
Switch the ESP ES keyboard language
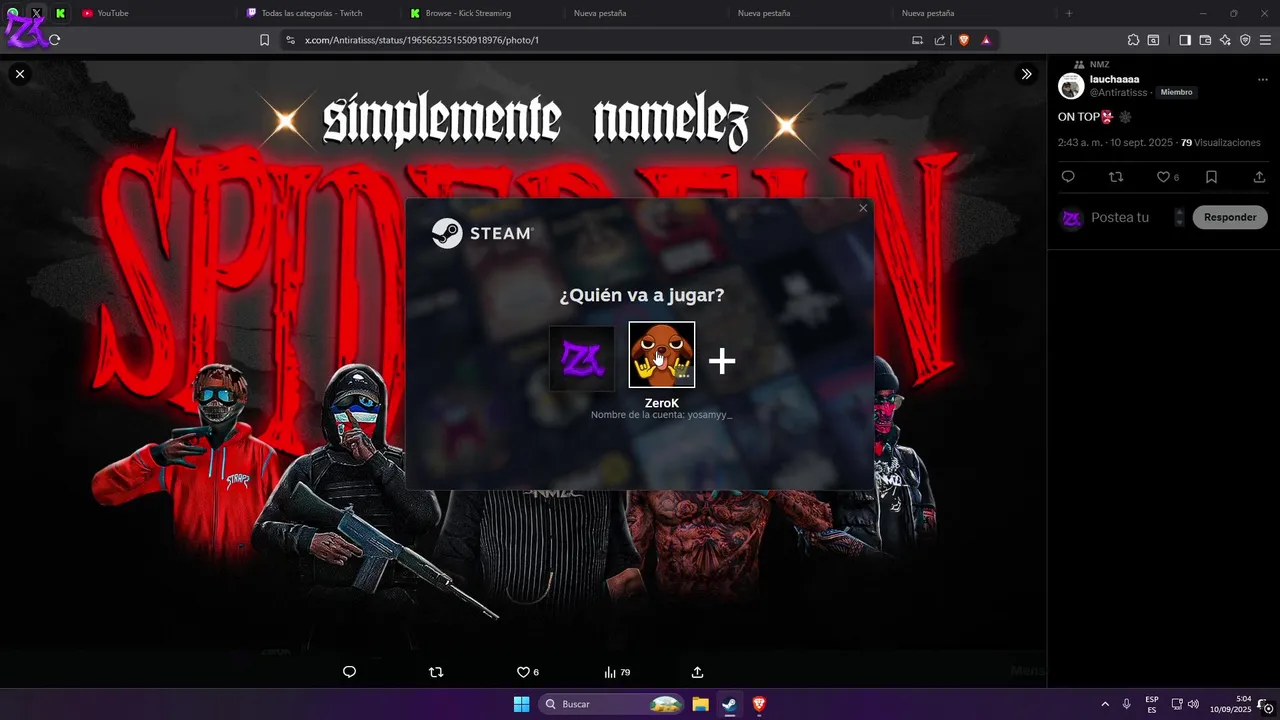tap(1152, 704)
